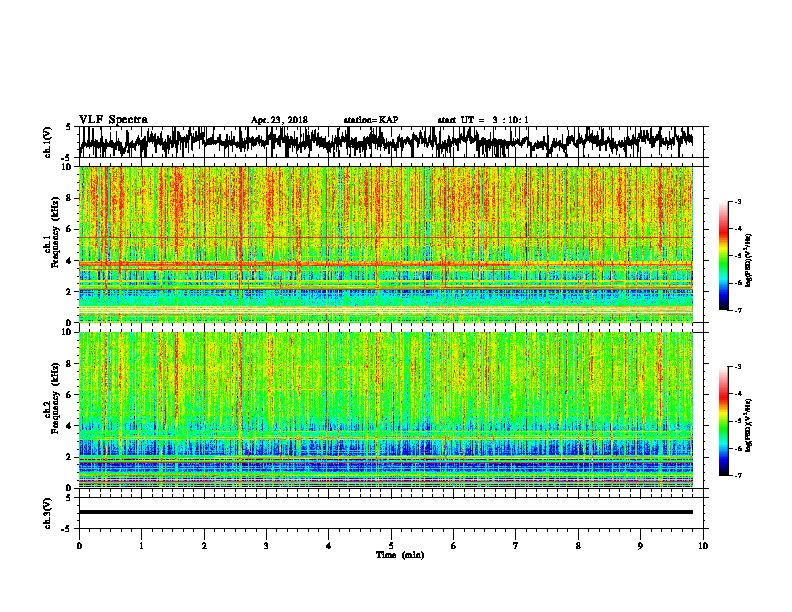Click time axis tick label 9
Viewport: 792px width, 612px height.
coord(640,546)
